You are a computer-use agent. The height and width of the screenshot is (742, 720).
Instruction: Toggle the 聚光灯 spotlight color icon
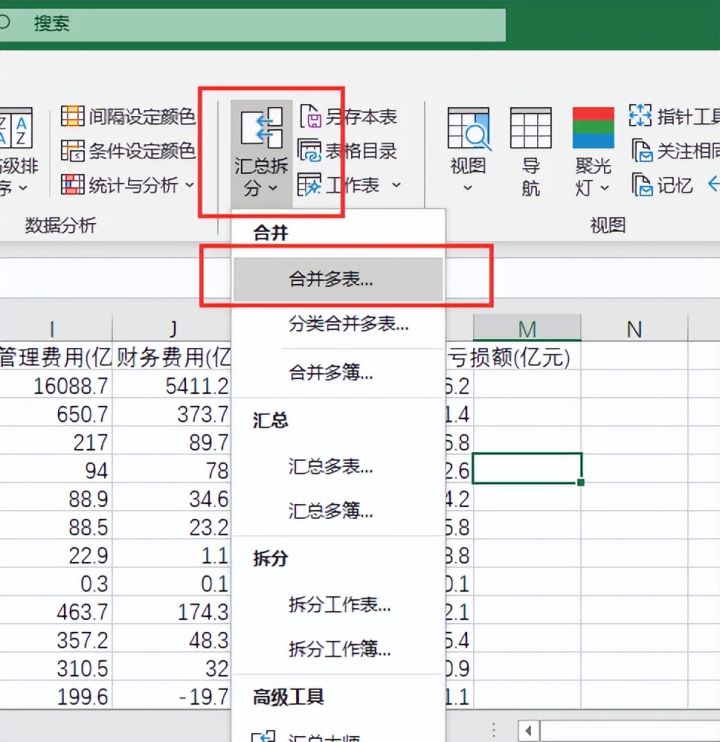[593, 128]
